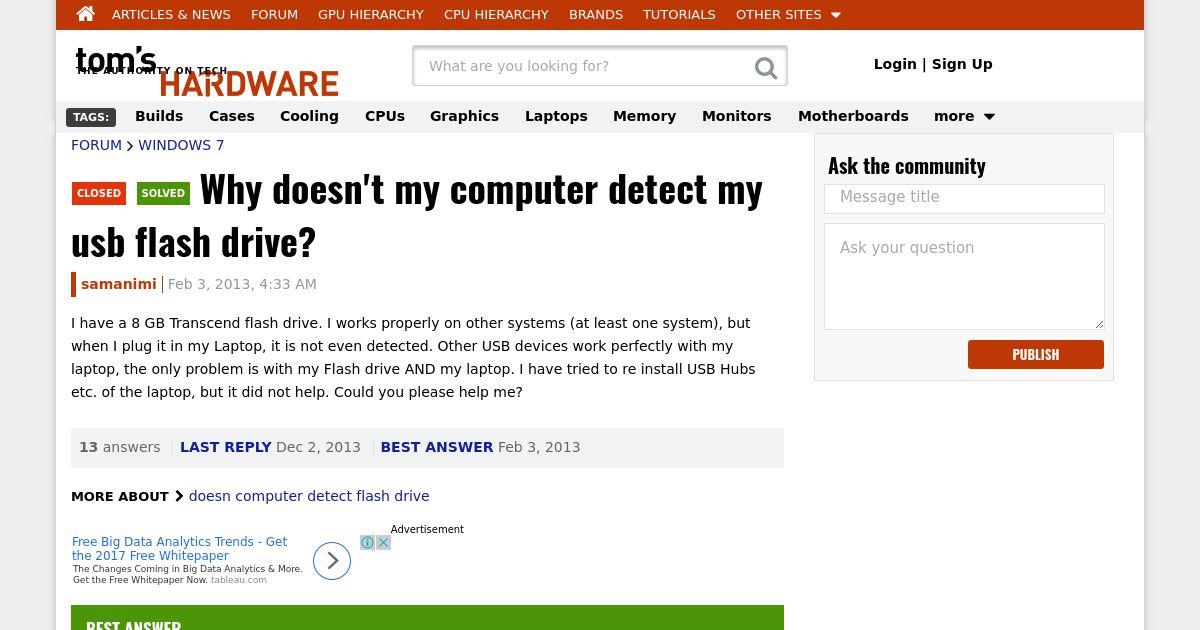Jump to the Best Answer link
Image resolution: width=1200 pixels, height=630 pixels.
437,447
